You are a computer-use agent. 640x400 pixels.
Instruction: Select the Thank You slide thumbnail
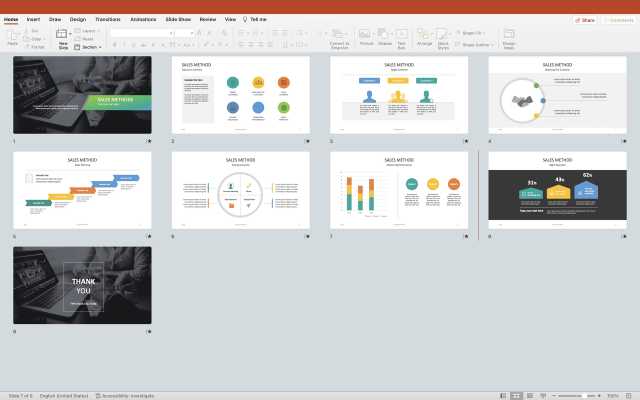coord(82,285)
